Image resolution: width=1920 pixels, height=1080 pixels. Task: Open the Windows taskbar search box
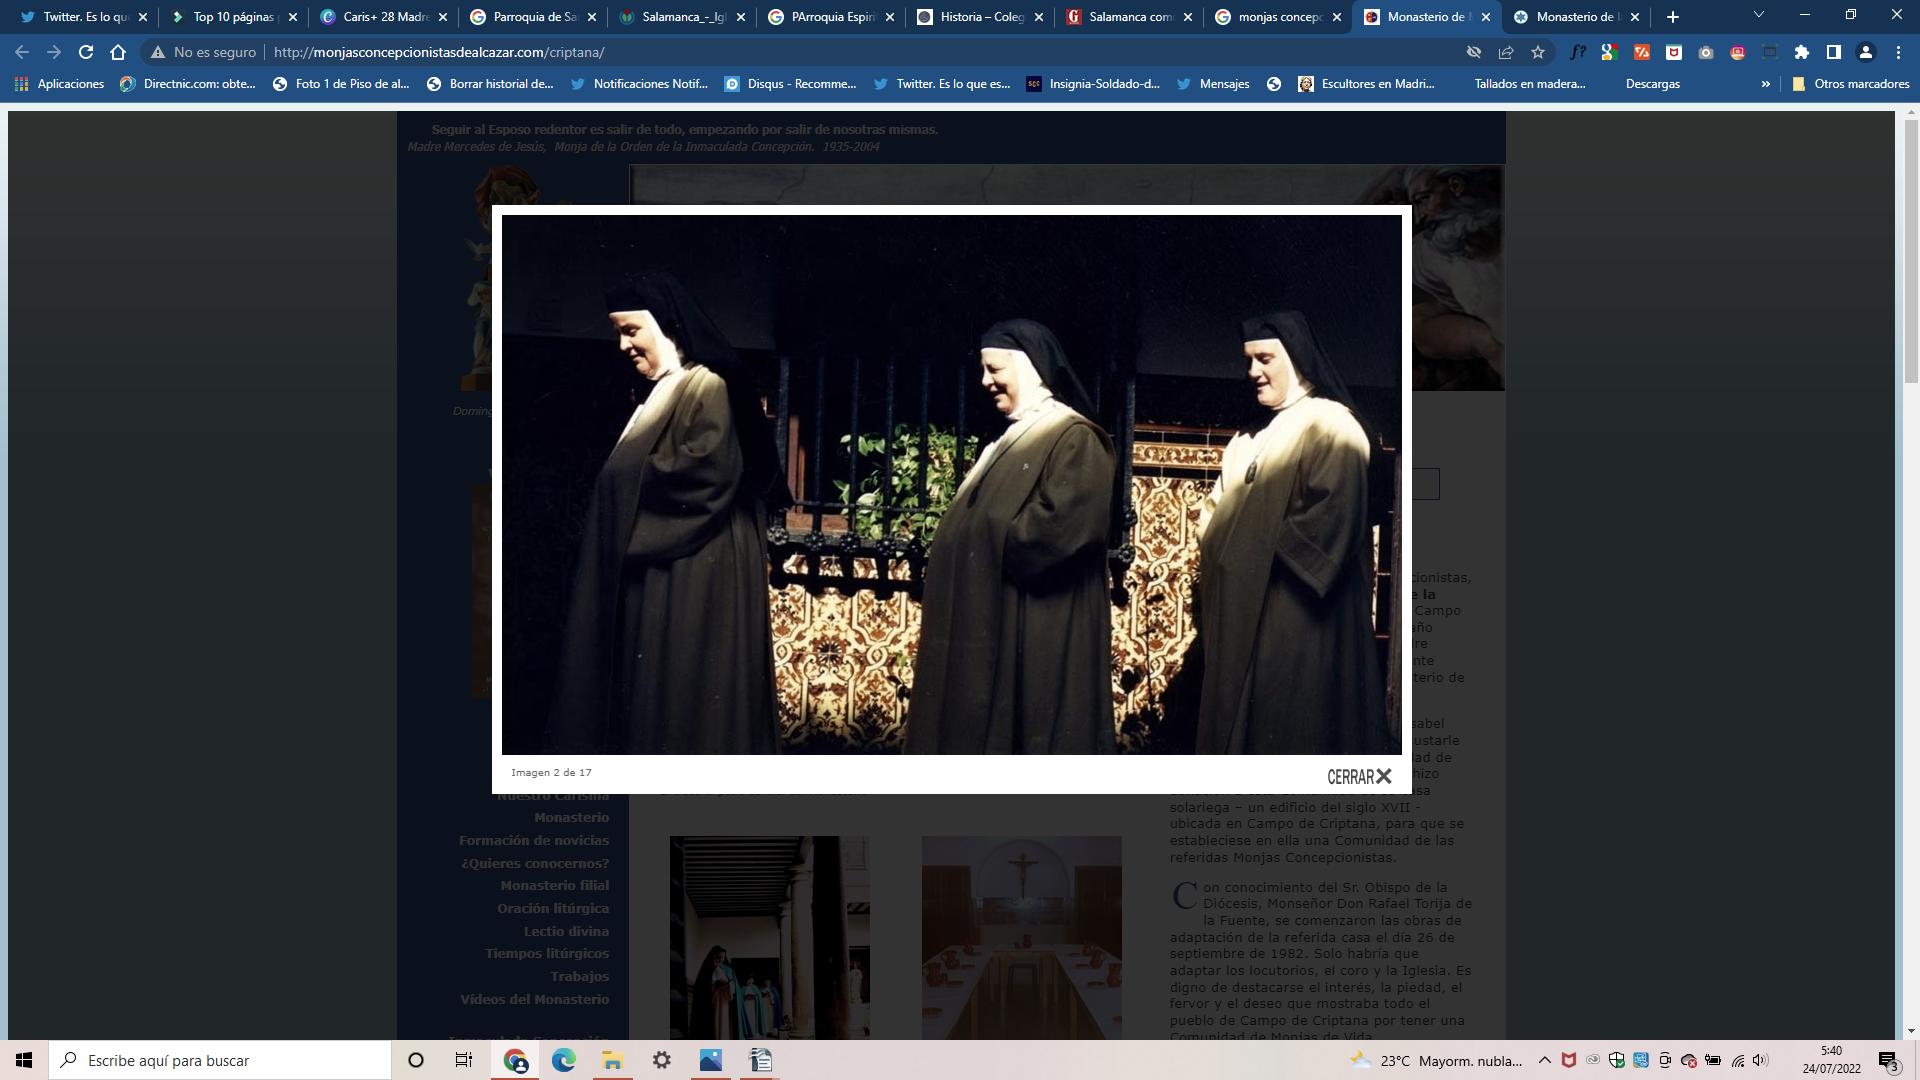(220, 1060)
